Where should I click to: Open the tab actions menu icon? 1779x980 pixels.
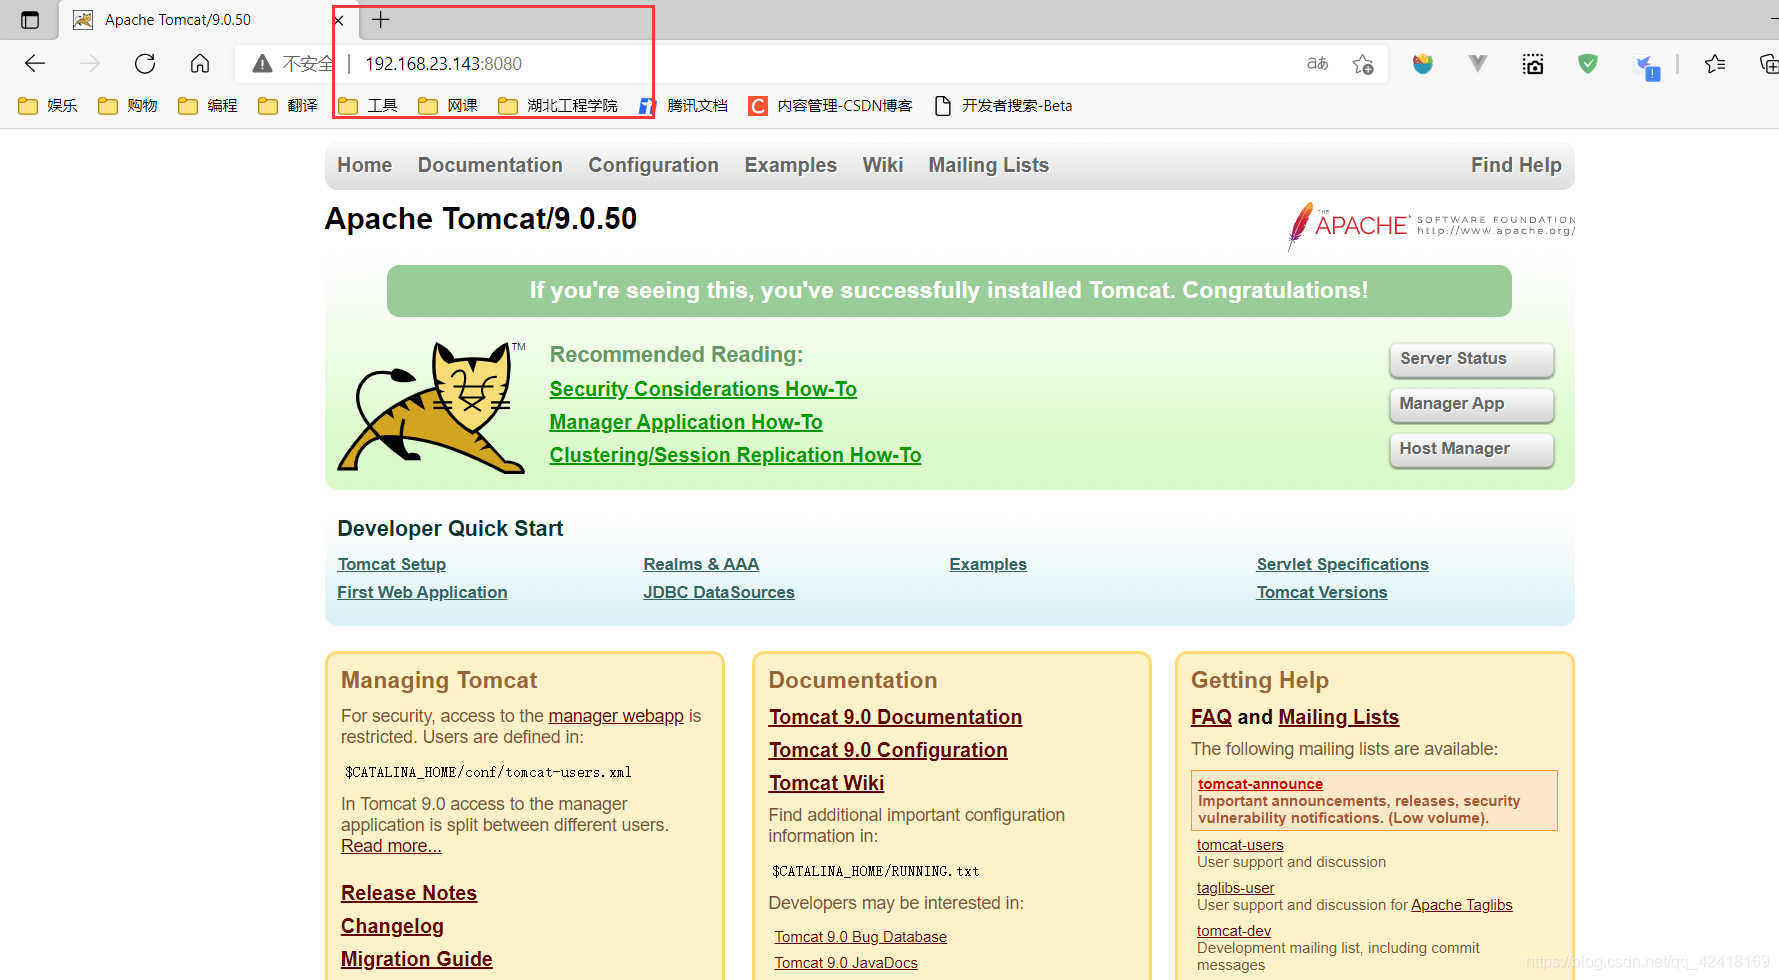30,20
